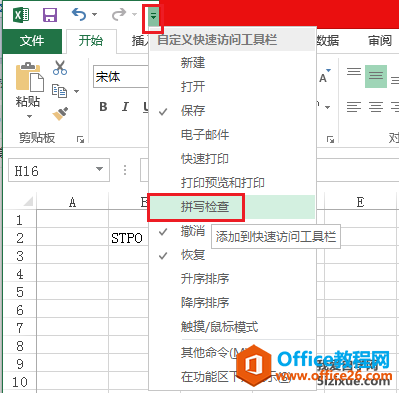
Task: Toggle Italic formatting
Action: click(125, 107)
